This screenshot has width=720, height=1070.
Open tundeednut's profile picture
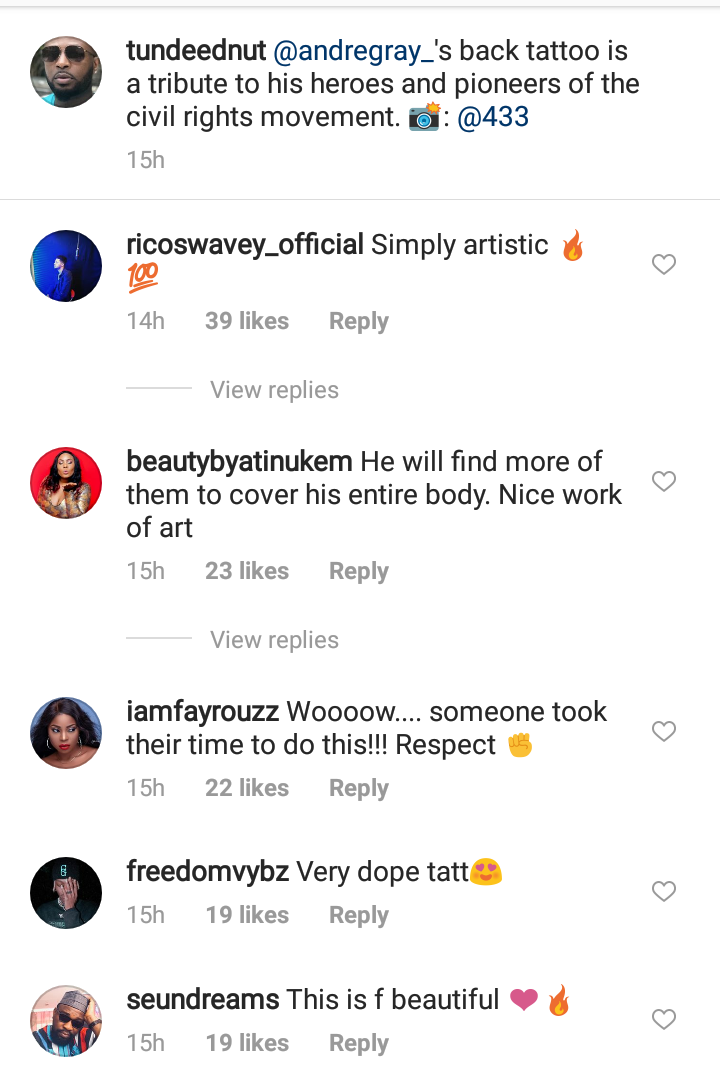tap(66, 73)
